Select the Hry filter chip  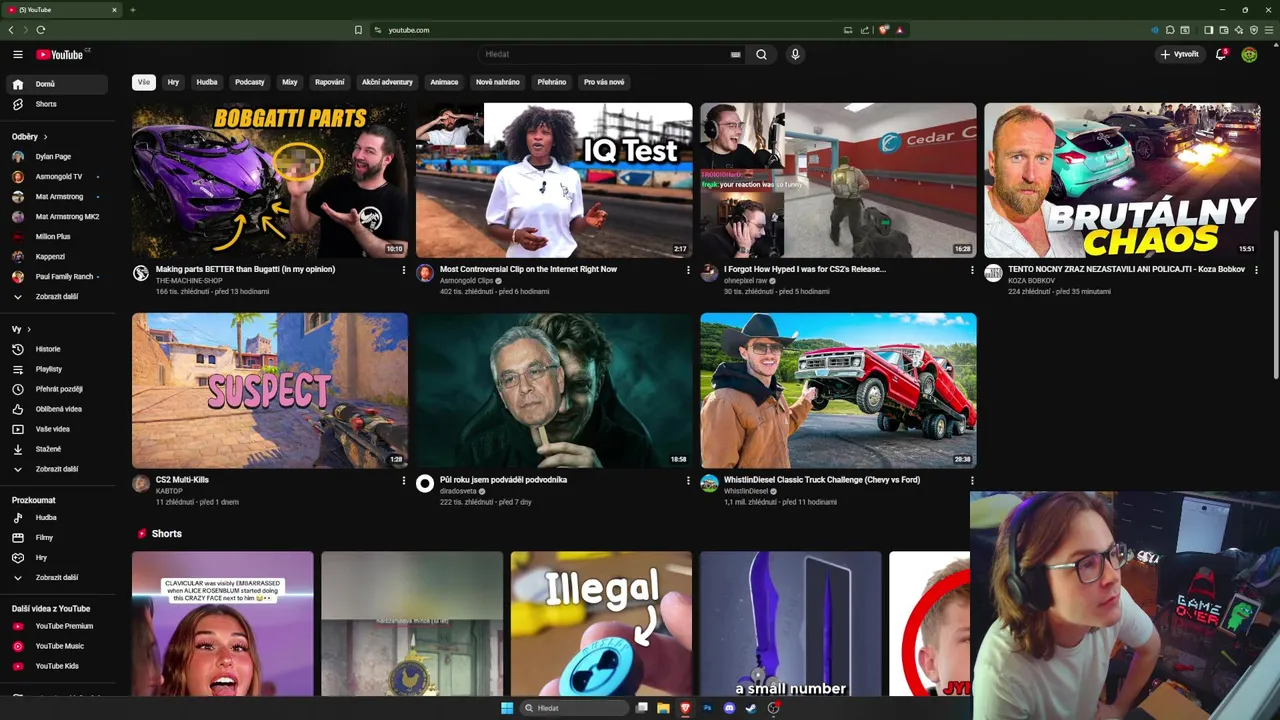click(173, 82)
